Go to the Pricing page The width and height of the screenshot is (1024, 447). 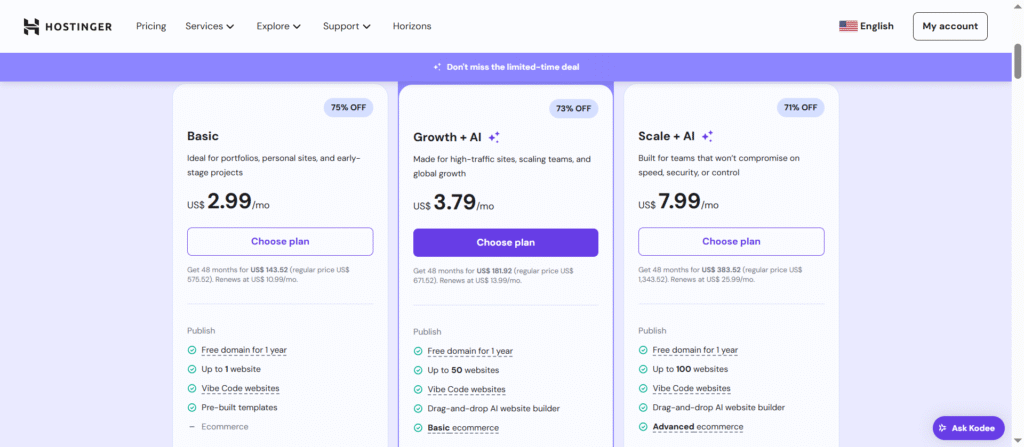151,26
